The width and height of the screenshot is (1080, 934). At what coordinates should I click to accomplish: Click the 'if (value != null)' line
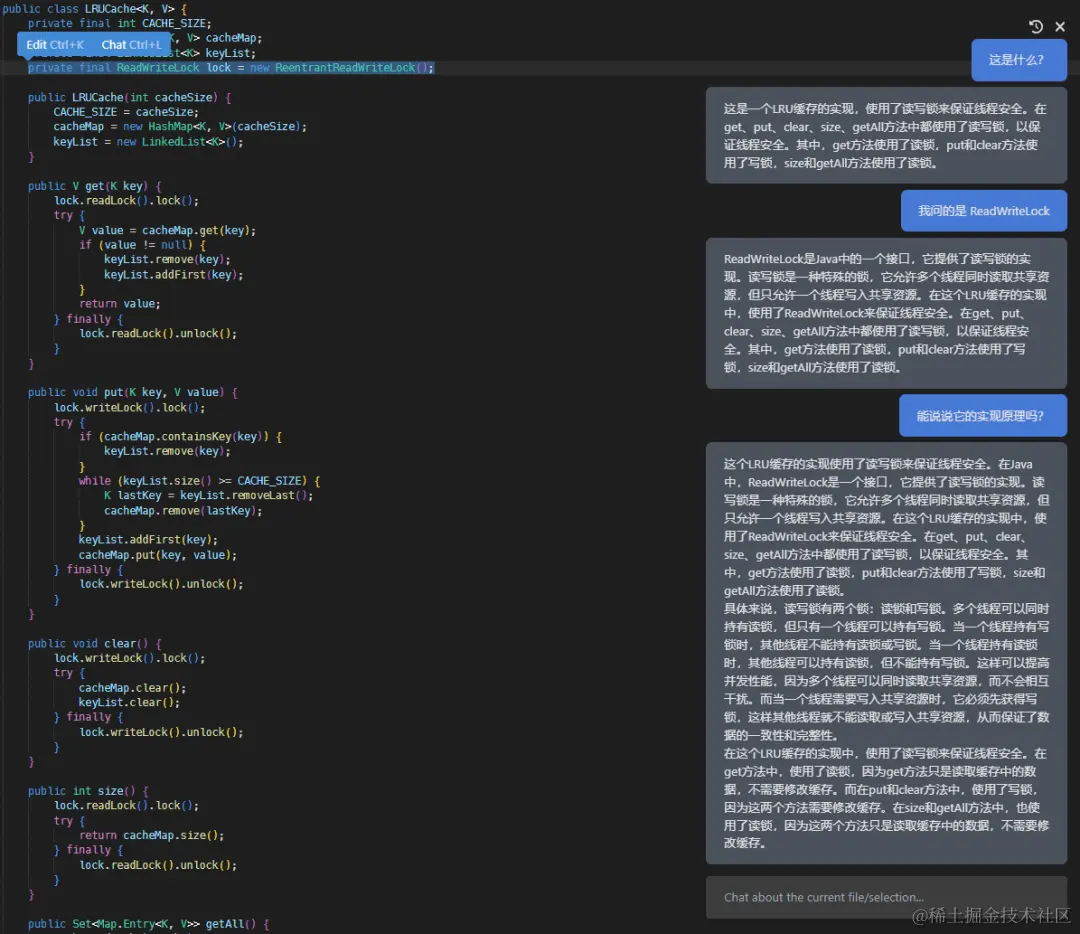[143, 245]
